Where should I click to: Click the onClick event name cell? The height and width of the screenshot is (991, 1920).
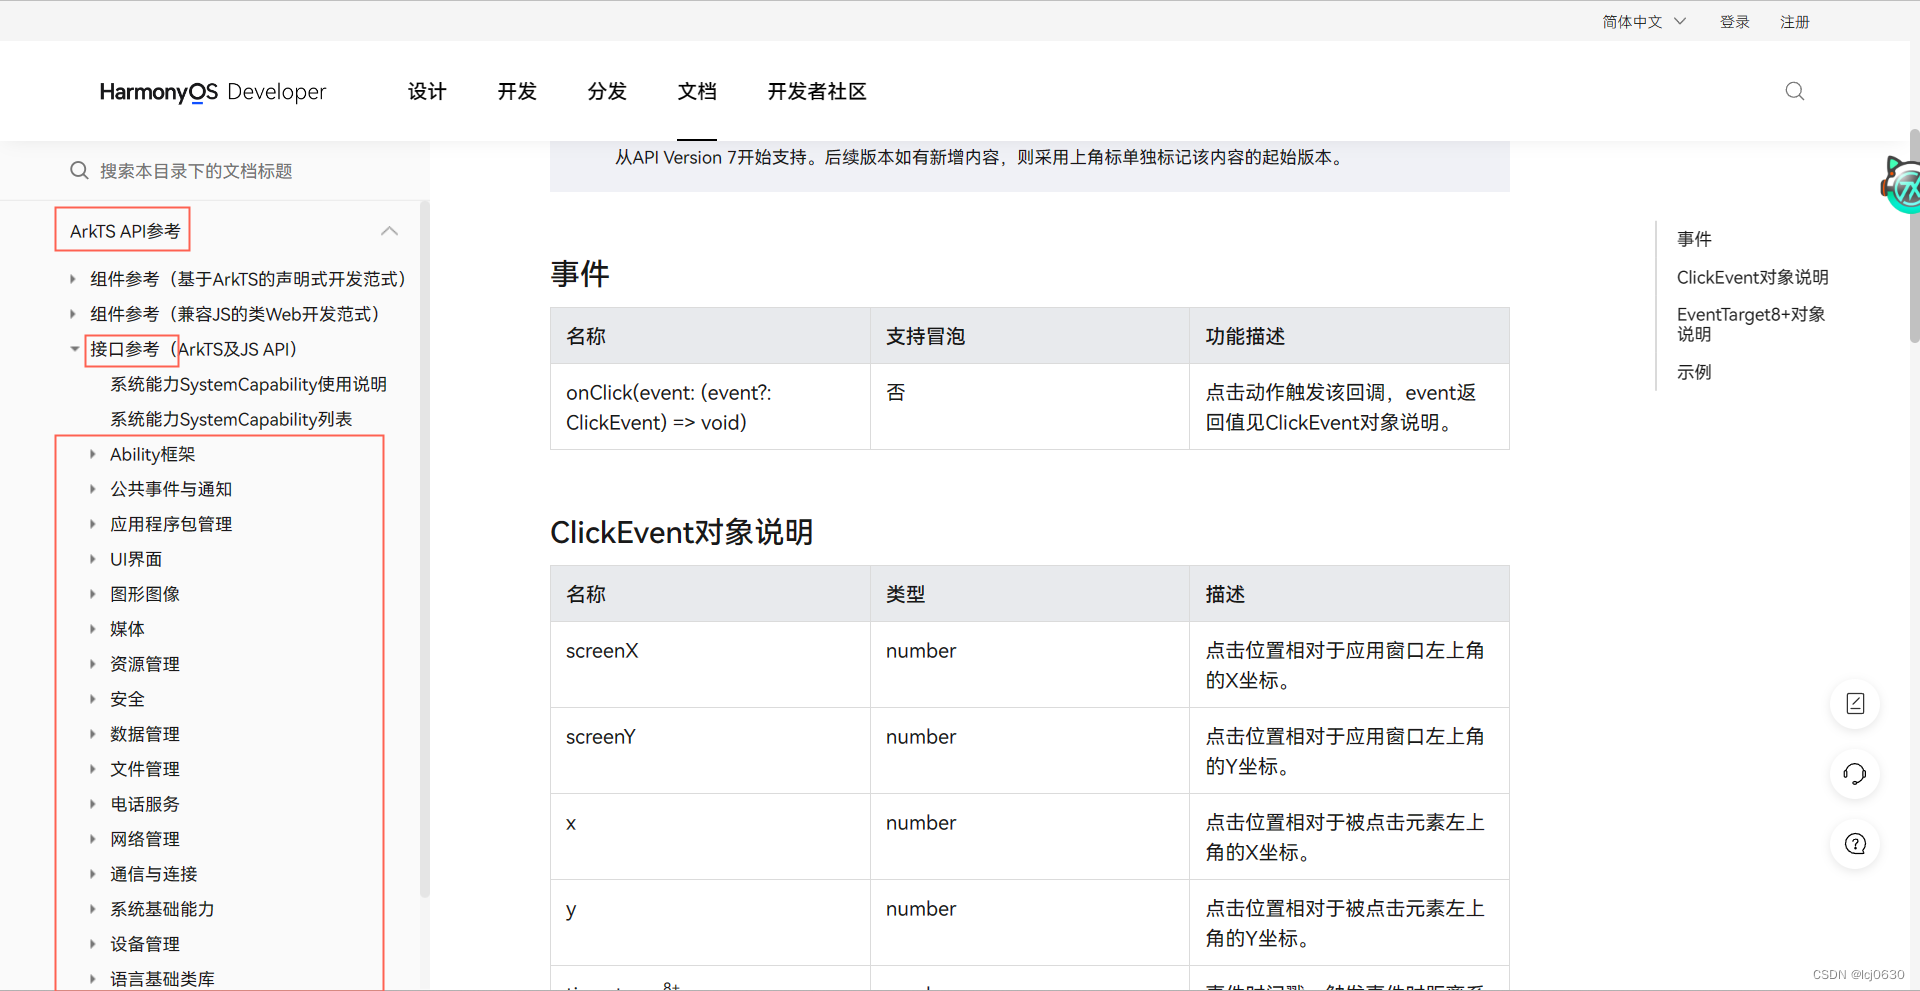710,407
